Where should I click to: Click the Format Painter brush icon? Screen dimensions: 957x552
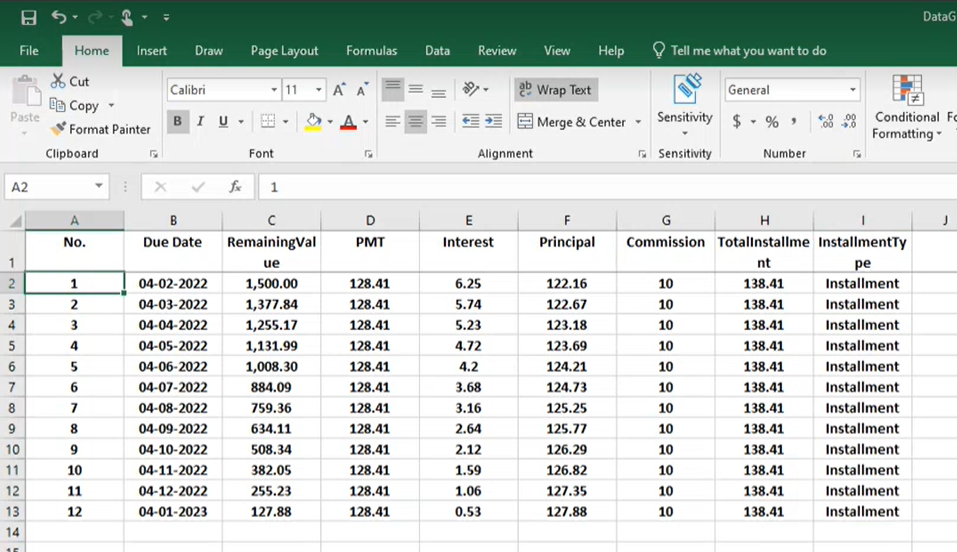pyautogui.click(x=58, y=129)
